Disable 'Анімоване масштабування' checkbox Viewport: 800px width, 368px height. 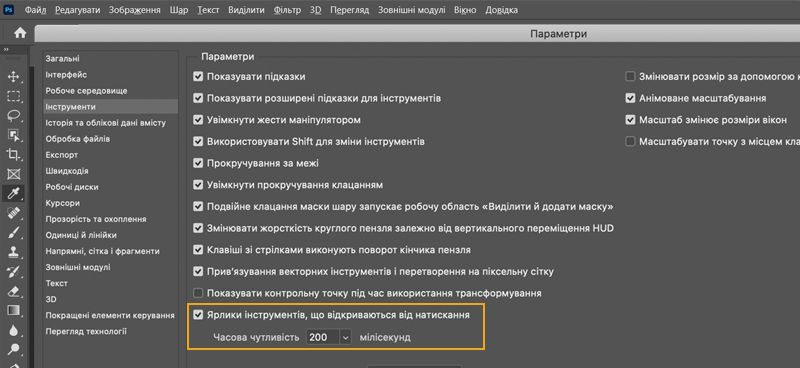(x=630, y=98)
